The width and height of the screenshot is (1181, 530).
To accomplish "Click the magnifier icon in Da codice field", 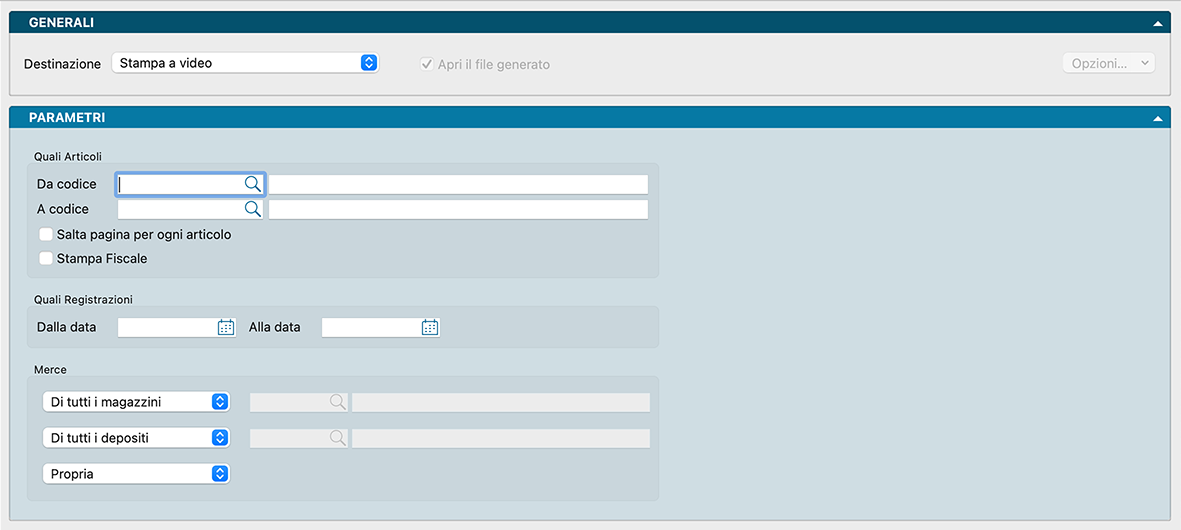I will [x=253, y=184].
